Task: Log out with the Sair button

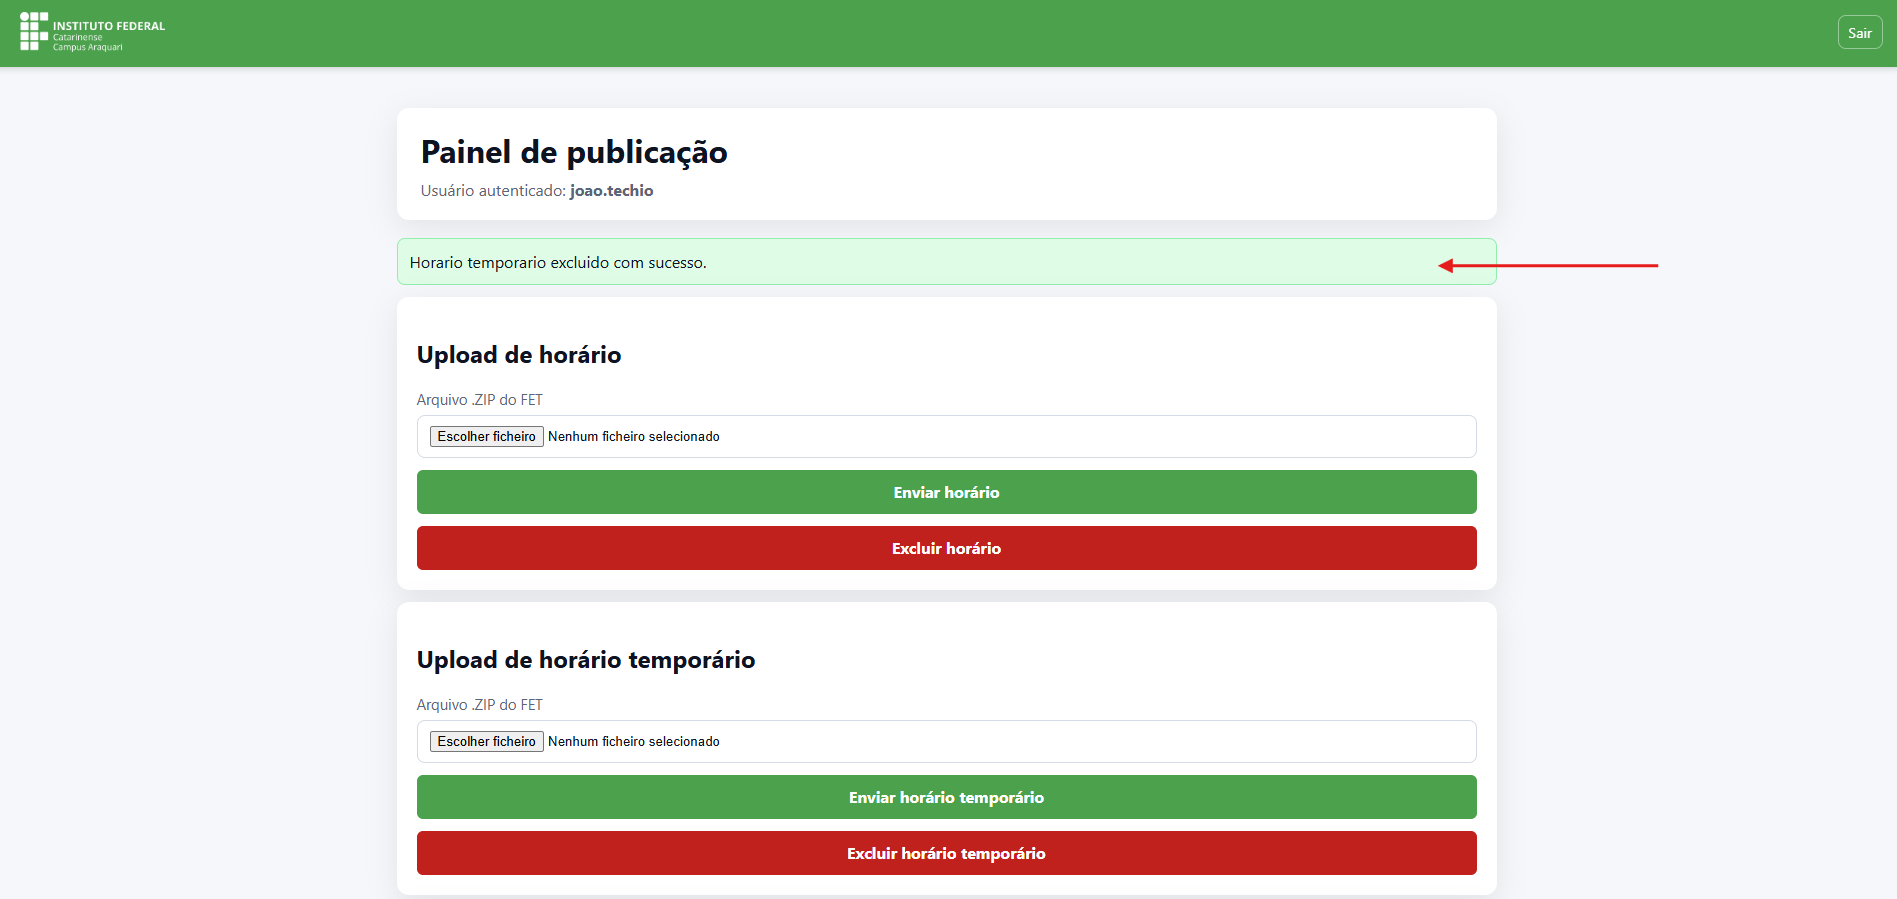Action: tap(1860, 33)
